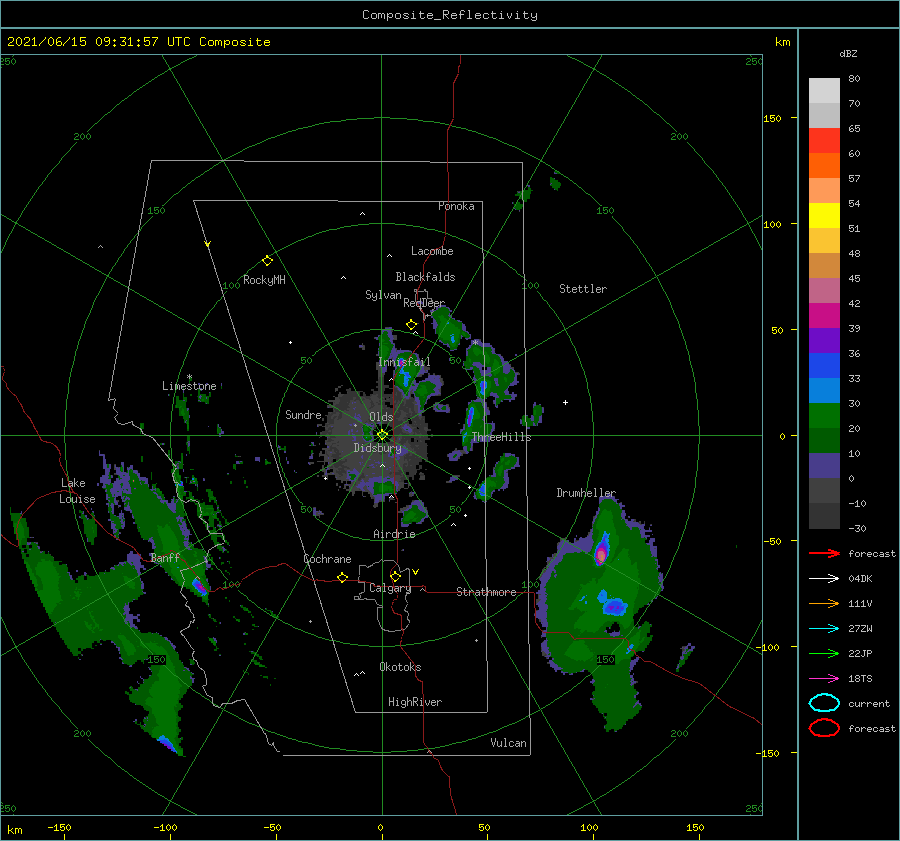
Task: Choose the magenta 18TS arrow legend icon
Action: coord(824,679)
